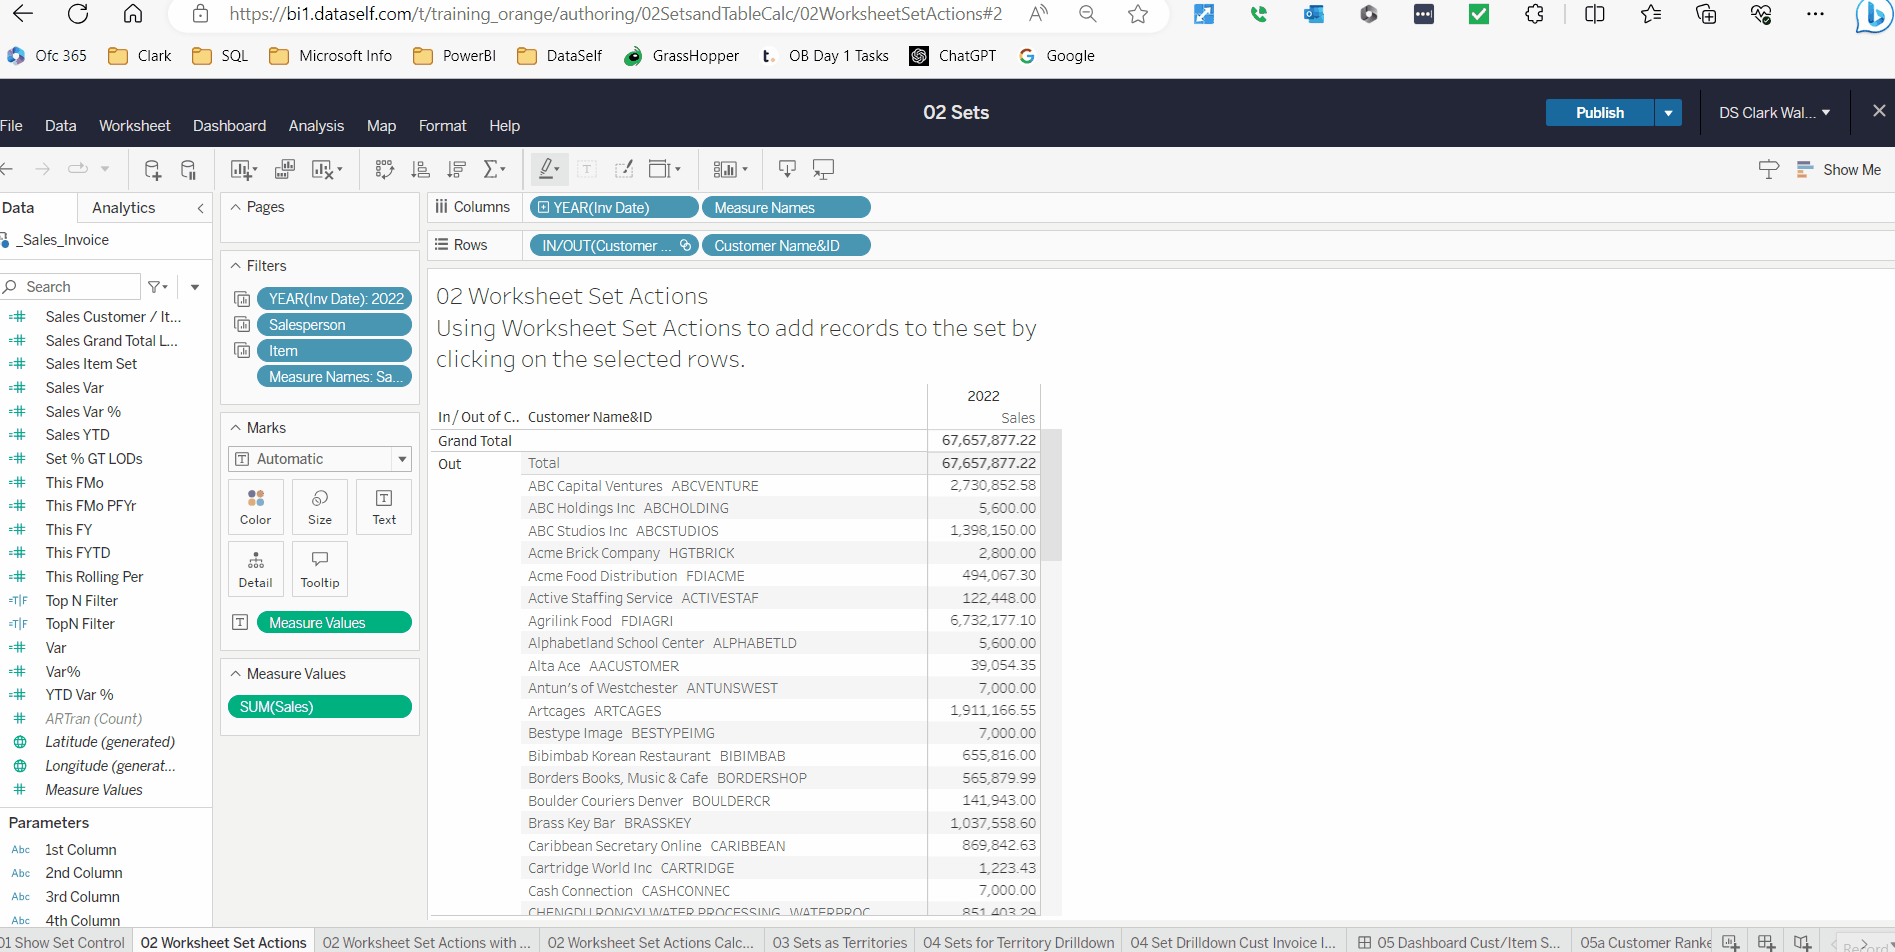Collapse the Filters shelf

tap(236, 266)
